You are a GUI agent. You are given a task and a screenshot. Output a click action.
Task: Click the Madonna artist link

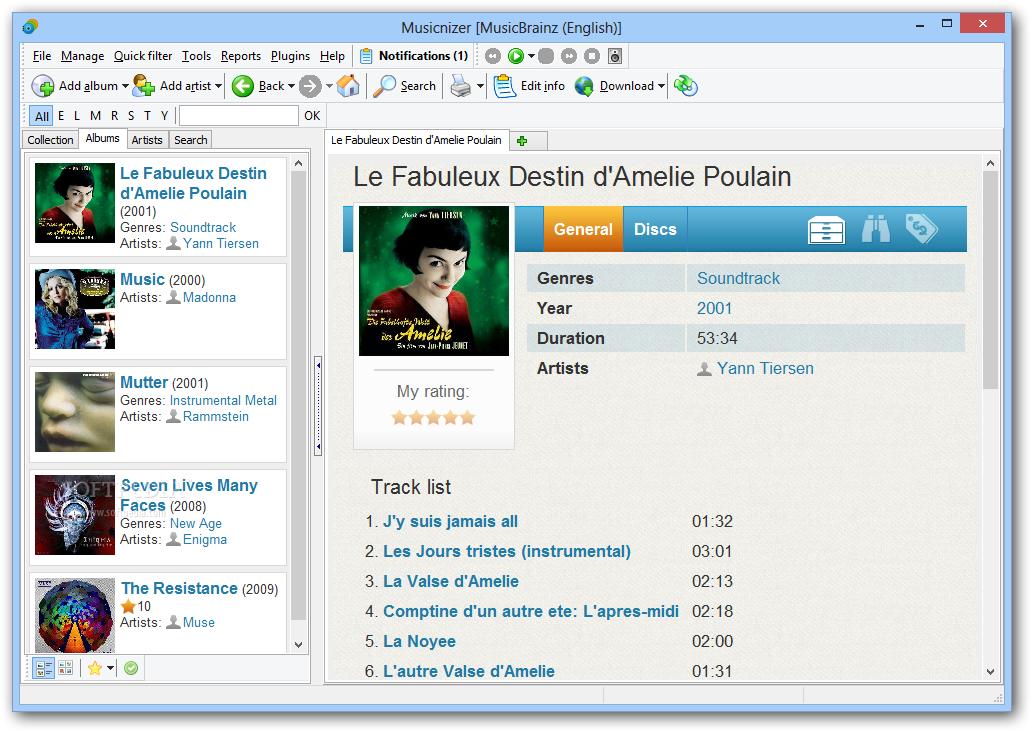coord(209,298)
